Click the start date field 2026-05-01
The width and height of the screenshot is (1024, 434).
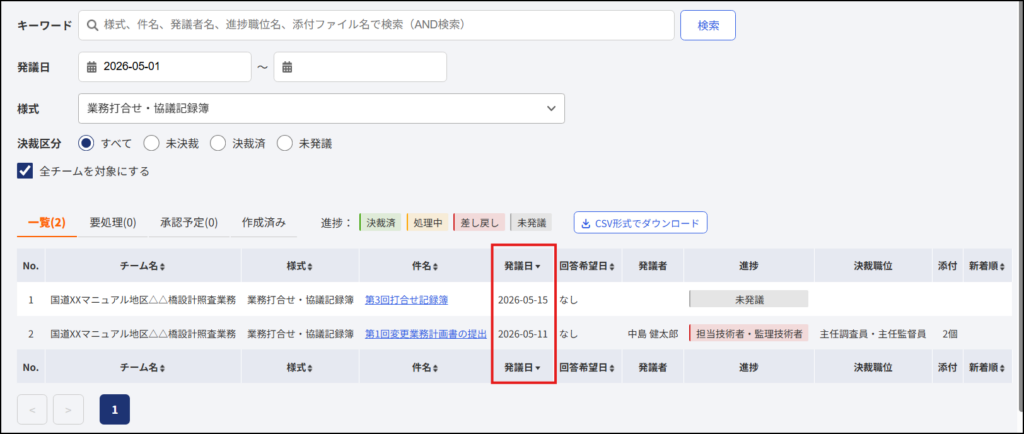coord(165,67)
